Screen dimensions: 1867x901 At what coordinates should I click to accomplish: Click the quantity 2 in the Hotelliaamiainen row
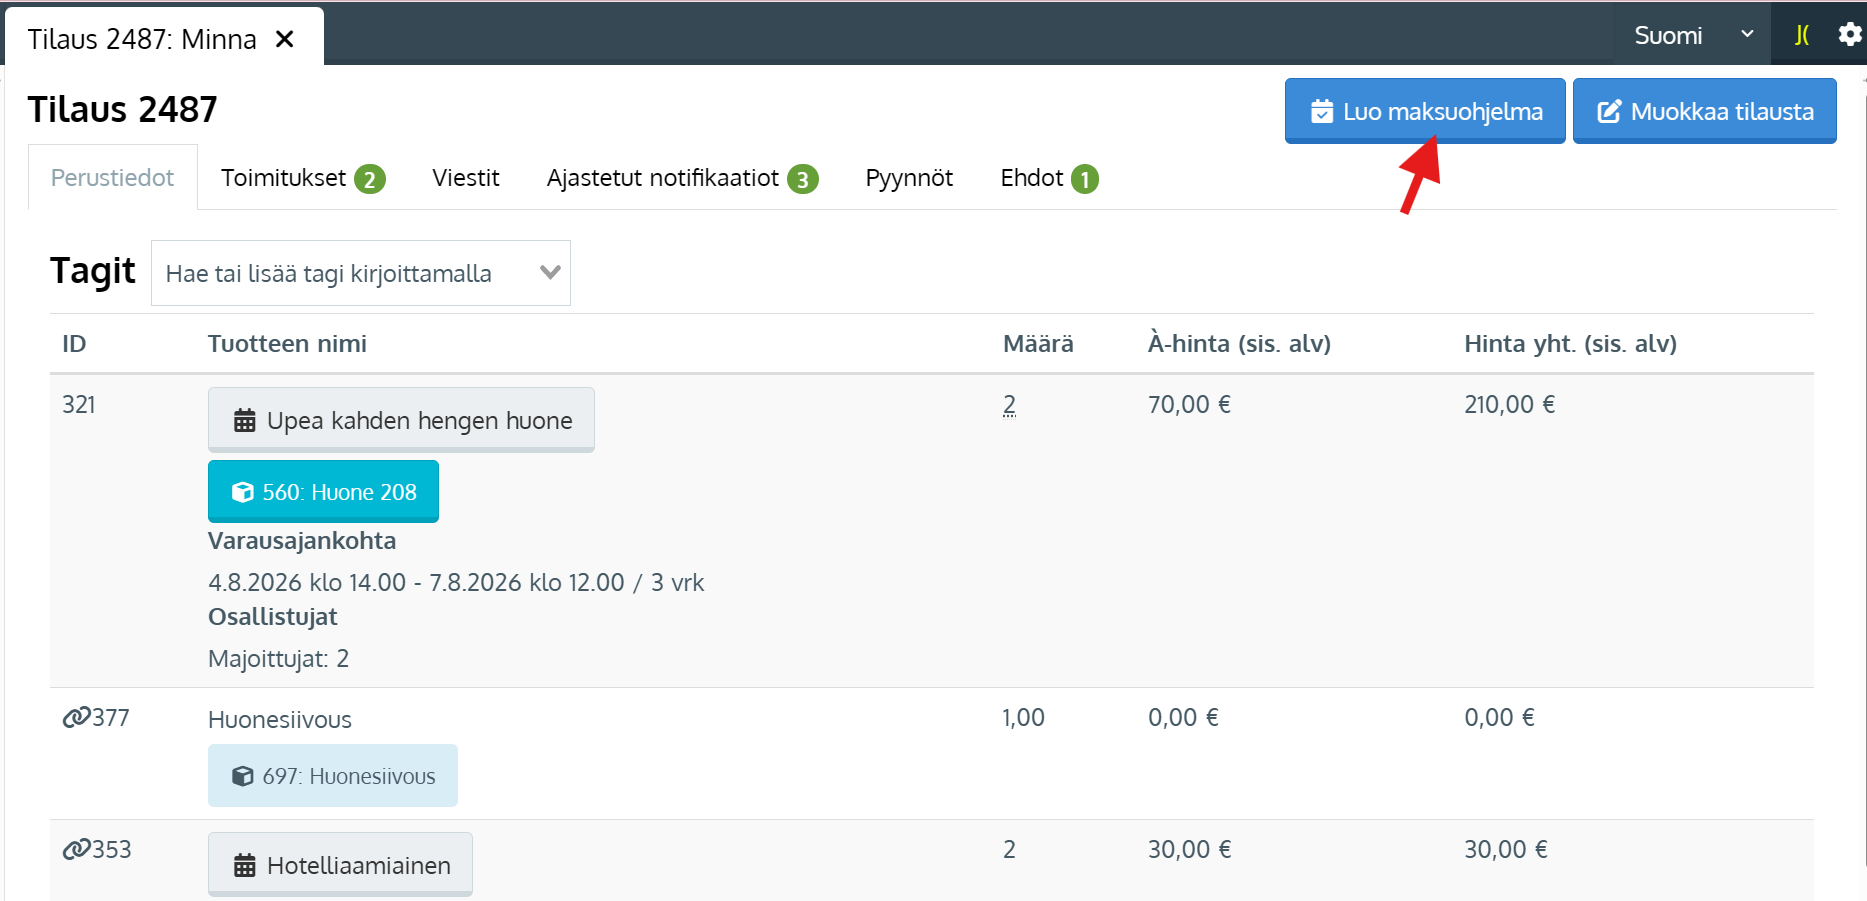(x=1009, y=849)
